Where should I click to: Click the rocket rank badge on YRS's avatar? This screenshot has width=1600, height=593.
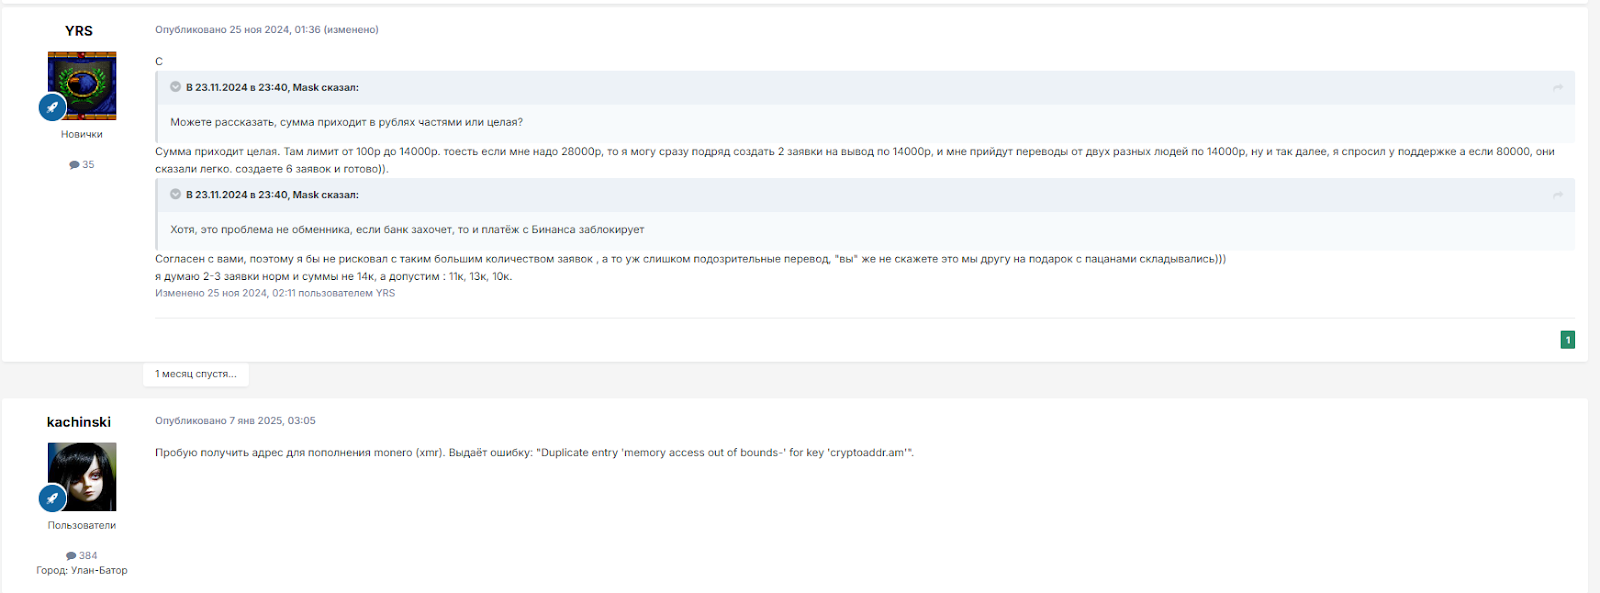(x=53, y=107)
